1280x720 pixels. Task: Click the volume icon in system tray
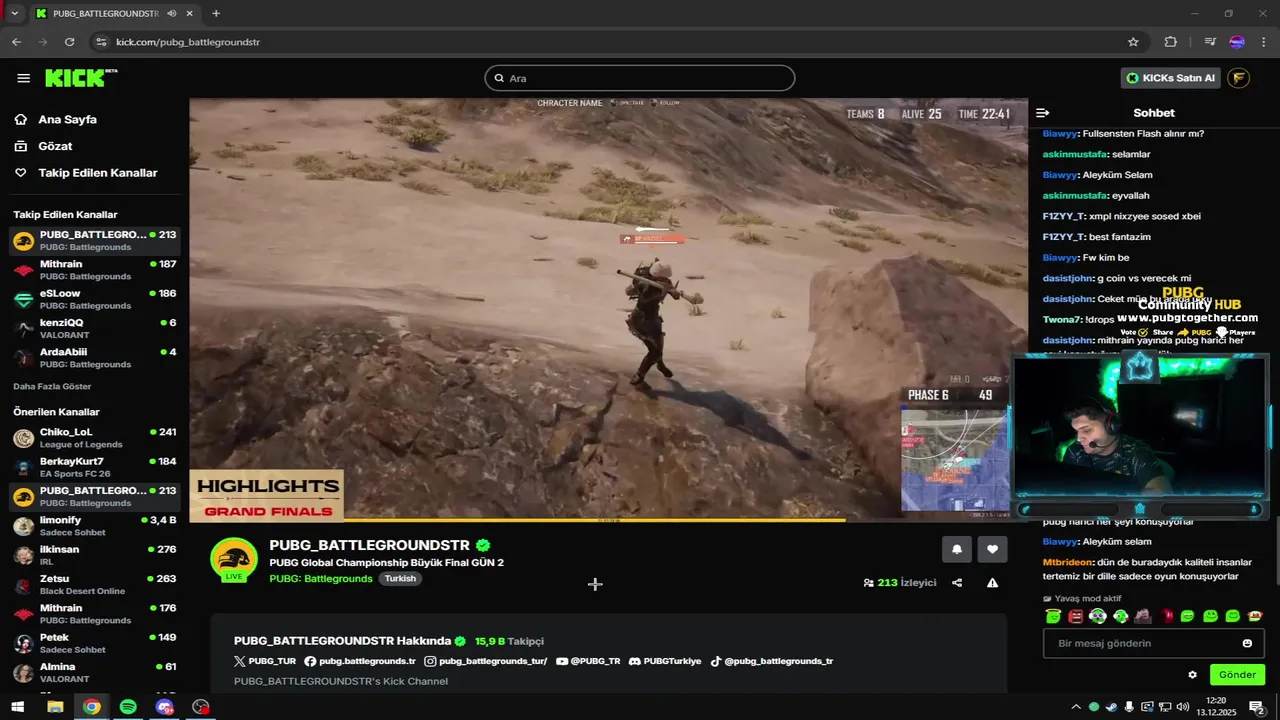coord(1183,707)
